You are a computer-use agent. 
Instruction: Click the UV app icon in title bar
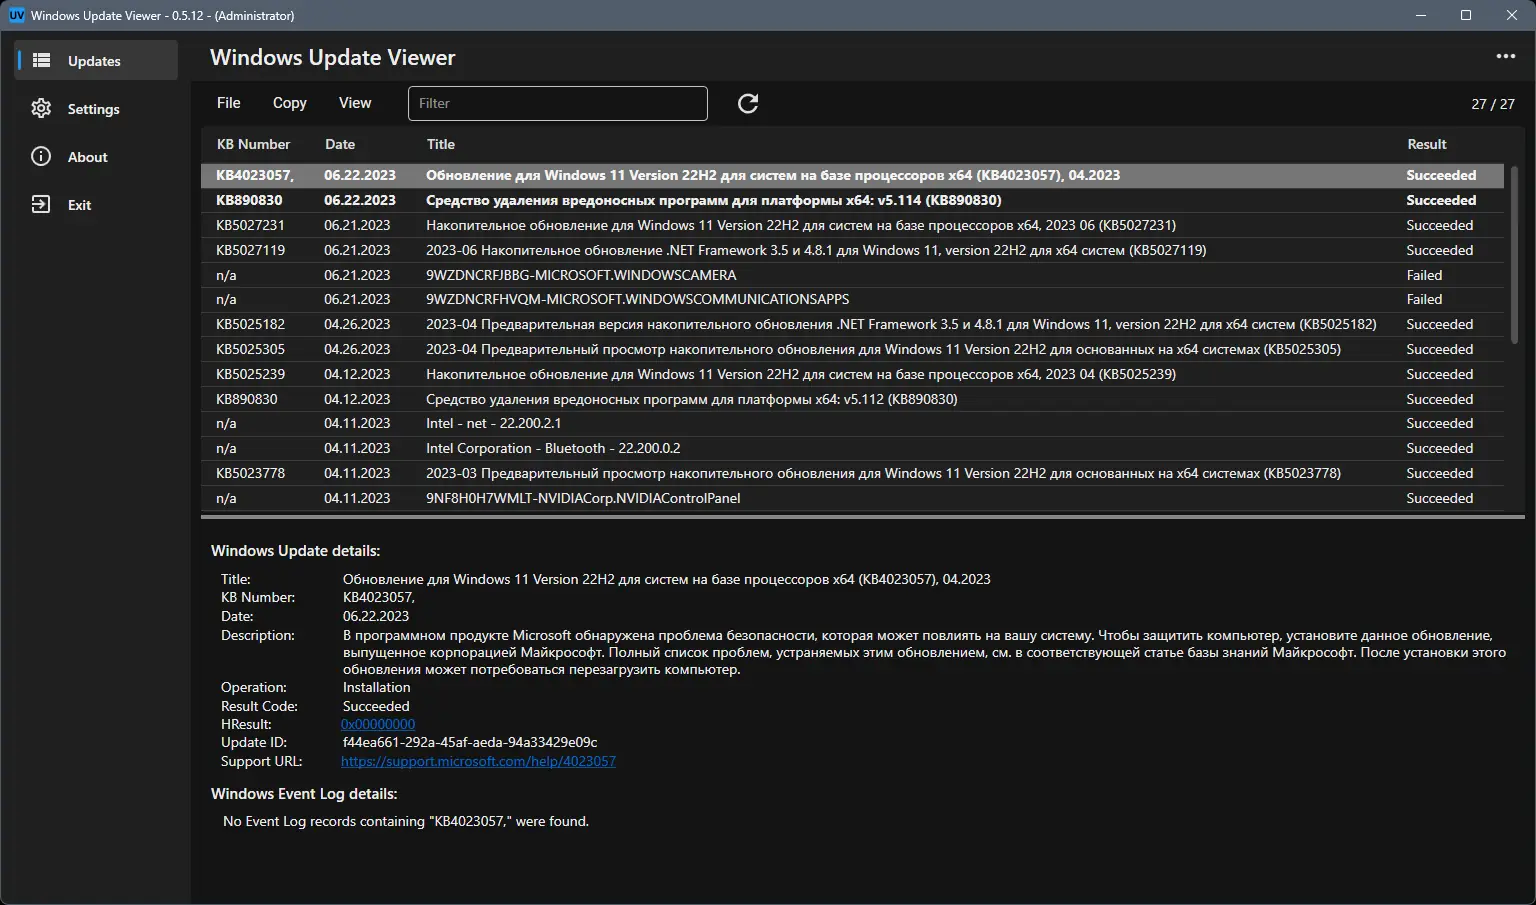[x=17, y=15]
